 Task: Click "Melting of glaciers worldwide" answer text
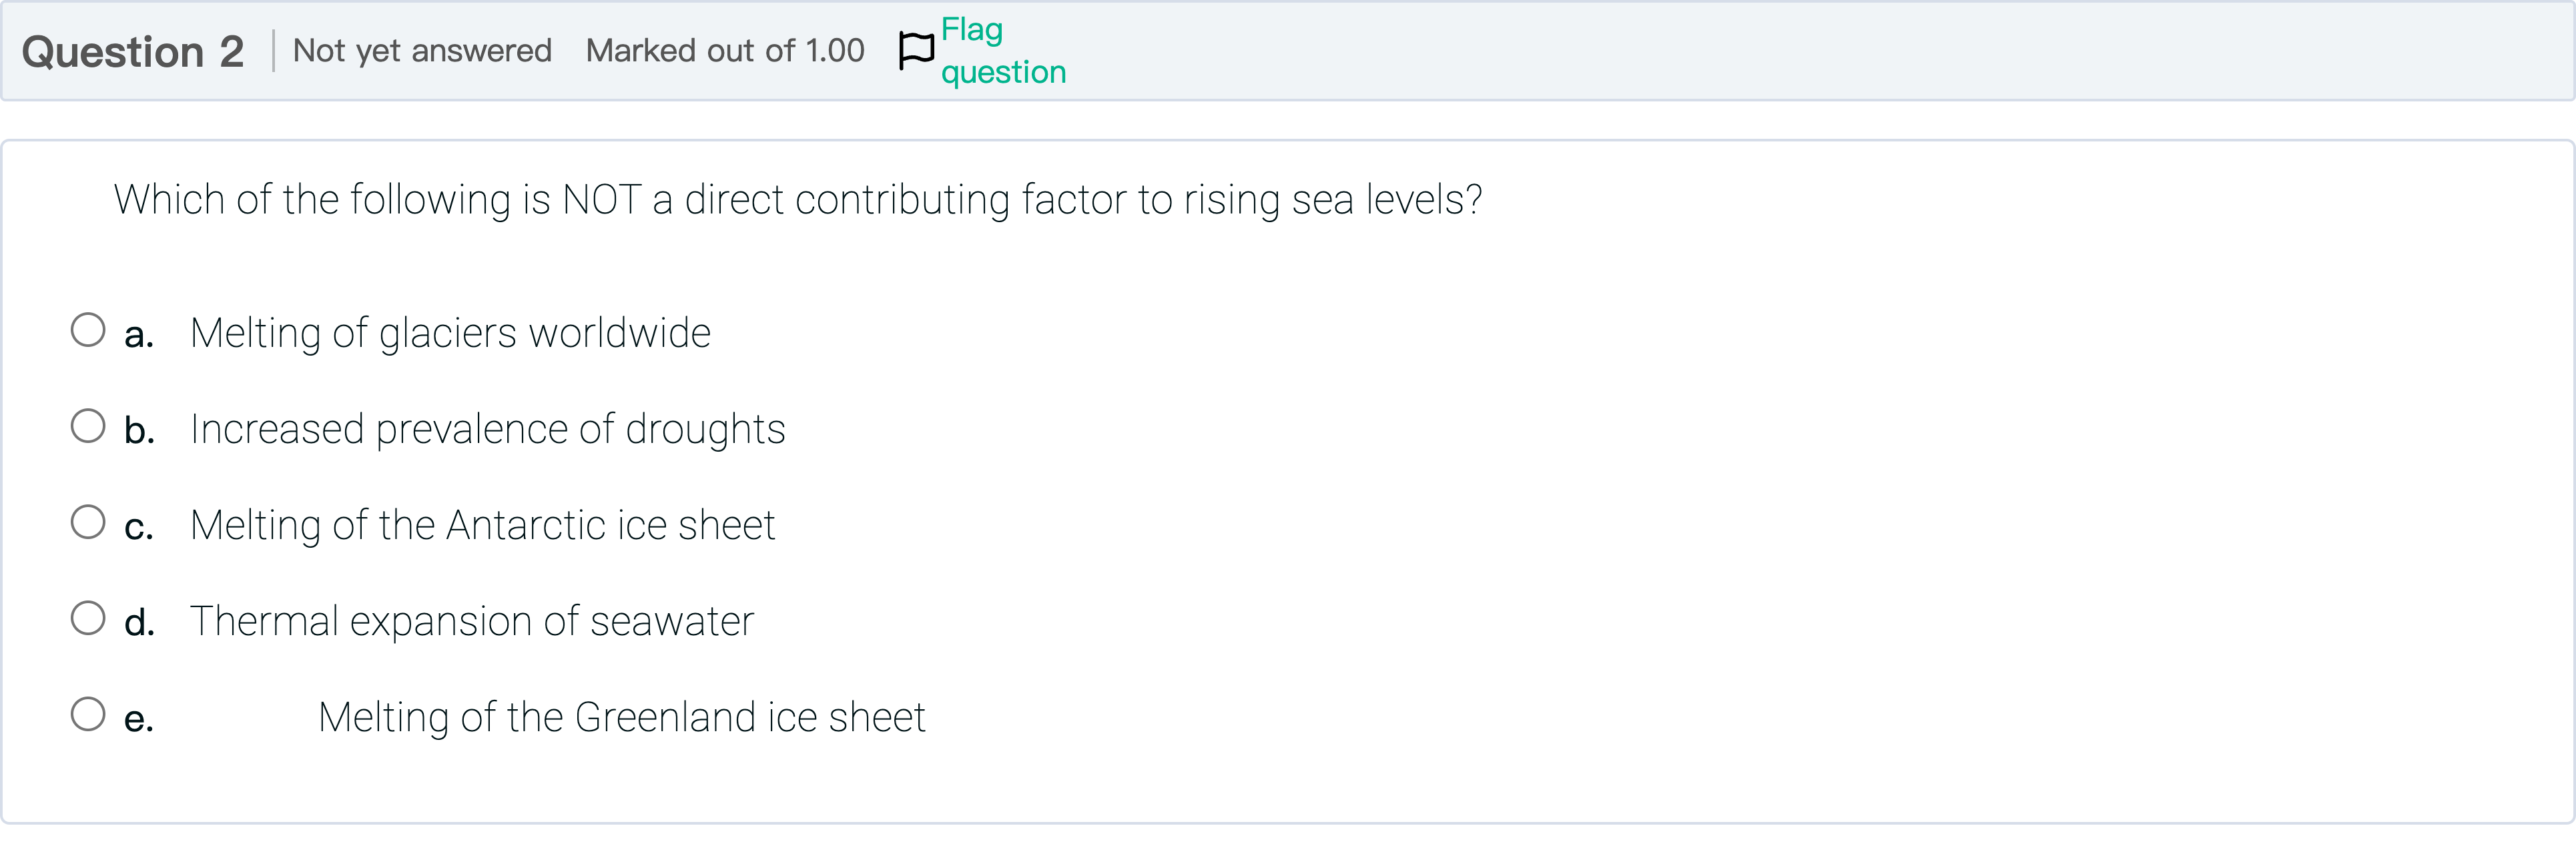(450, 333)
